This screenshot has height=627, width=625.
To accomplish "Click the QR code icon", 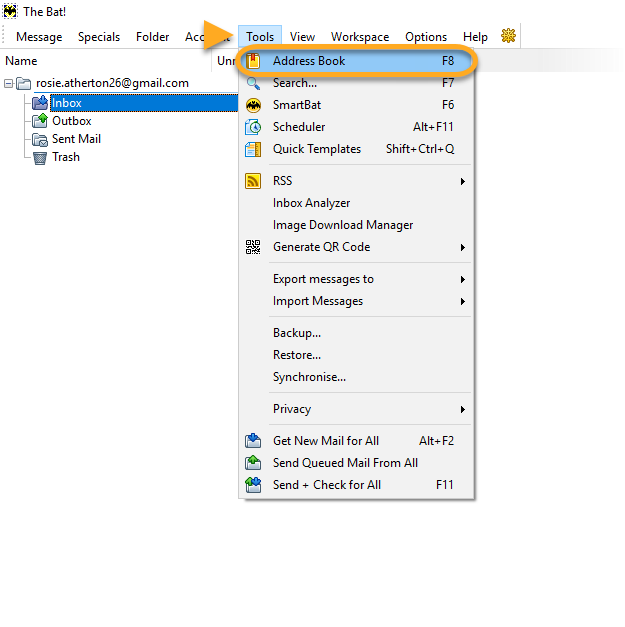I will point(253,247).
